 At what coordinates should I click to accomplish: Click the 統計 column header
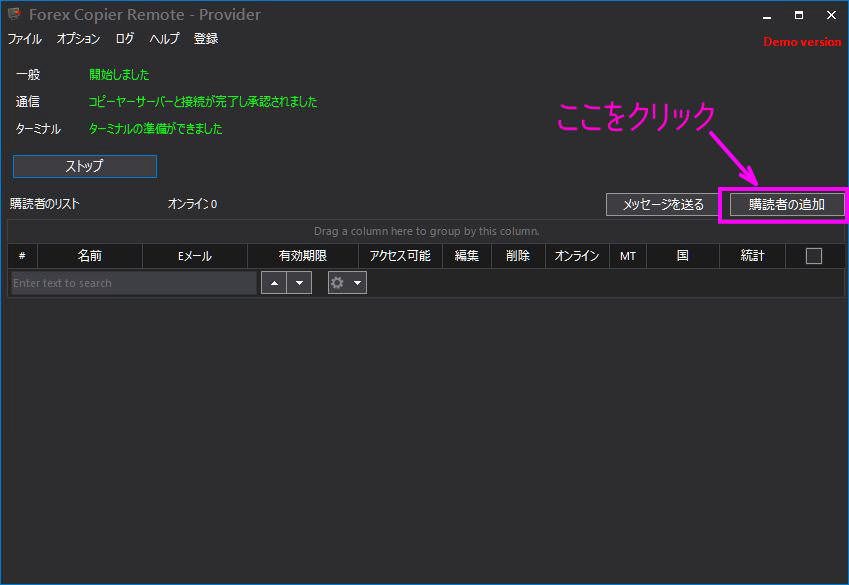tap(752, 256)
